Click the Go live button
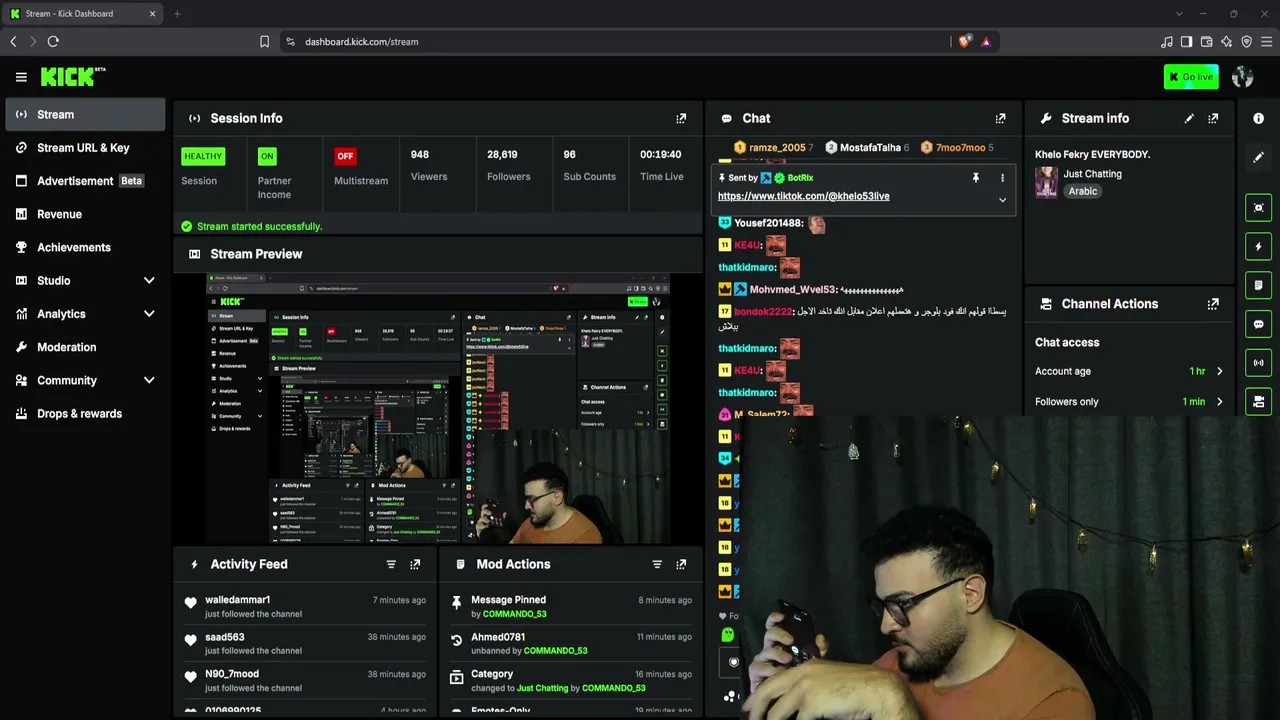Image resolution: width=1280 pixels, height=720 pixels. click(1191, 77)
